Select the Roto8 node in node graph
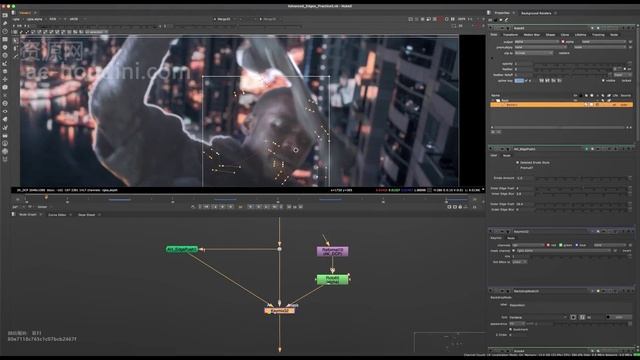The height and width of the screenshot is (360, 640). [333, 280]
